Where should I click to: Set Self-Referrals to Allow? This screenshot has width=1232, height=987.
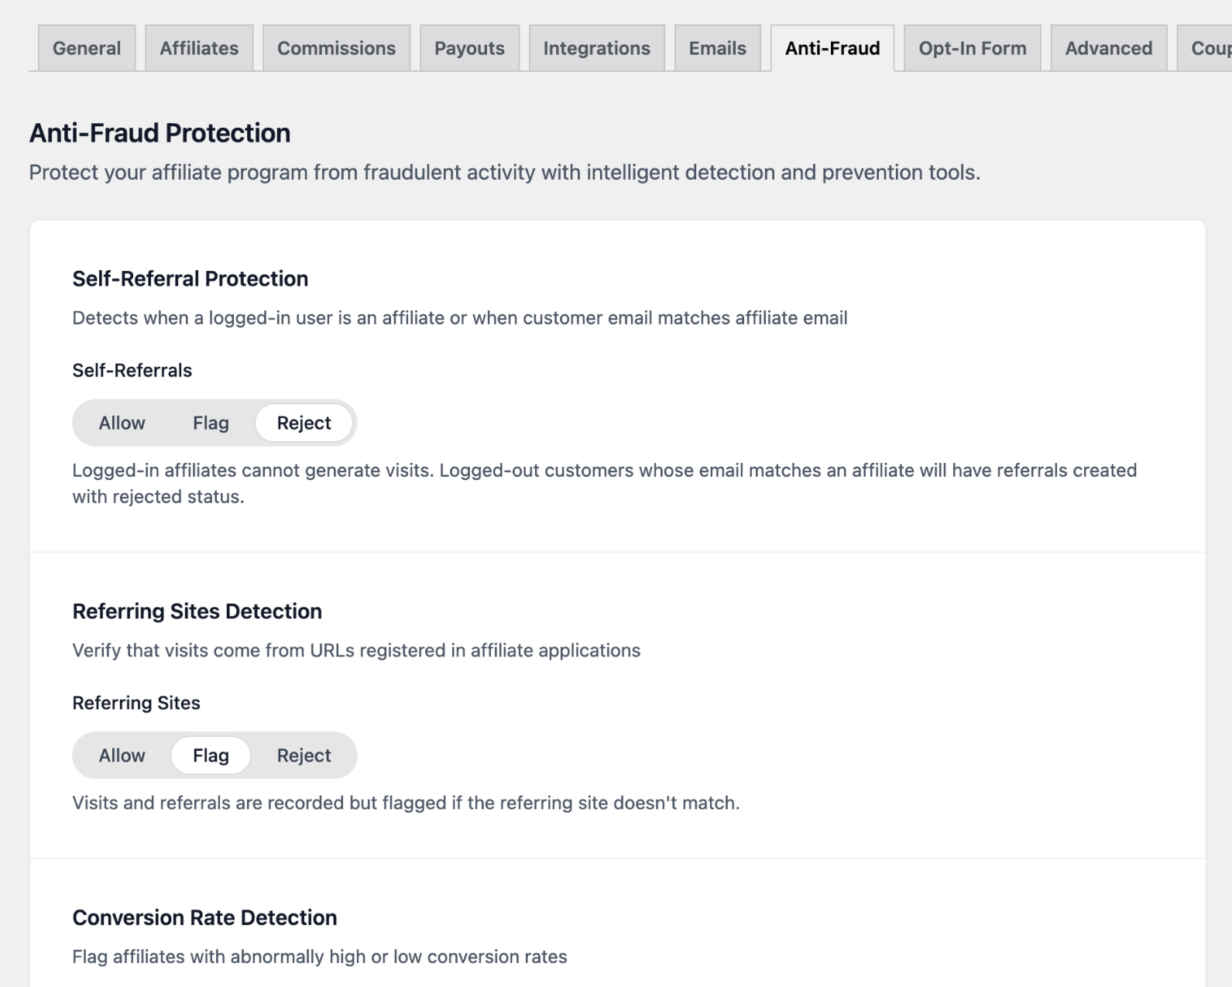(x=121, y=422)
